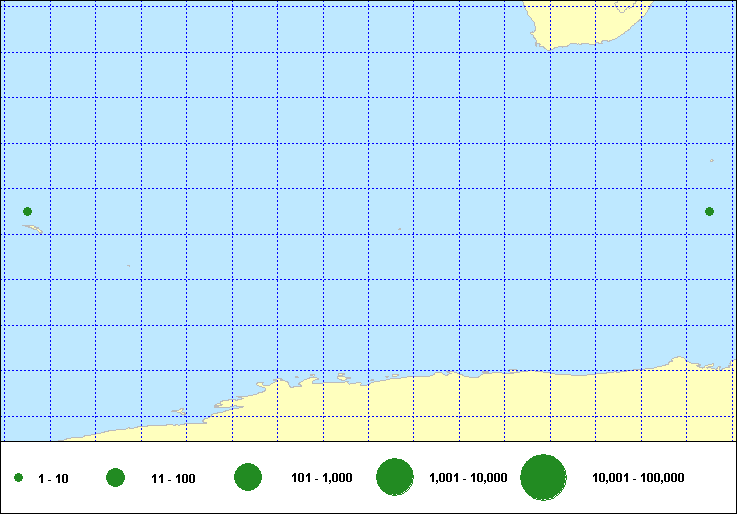The image size is (737, 514).
Task: Click the "1 - 10" legend label
Action: click(53, 479)
